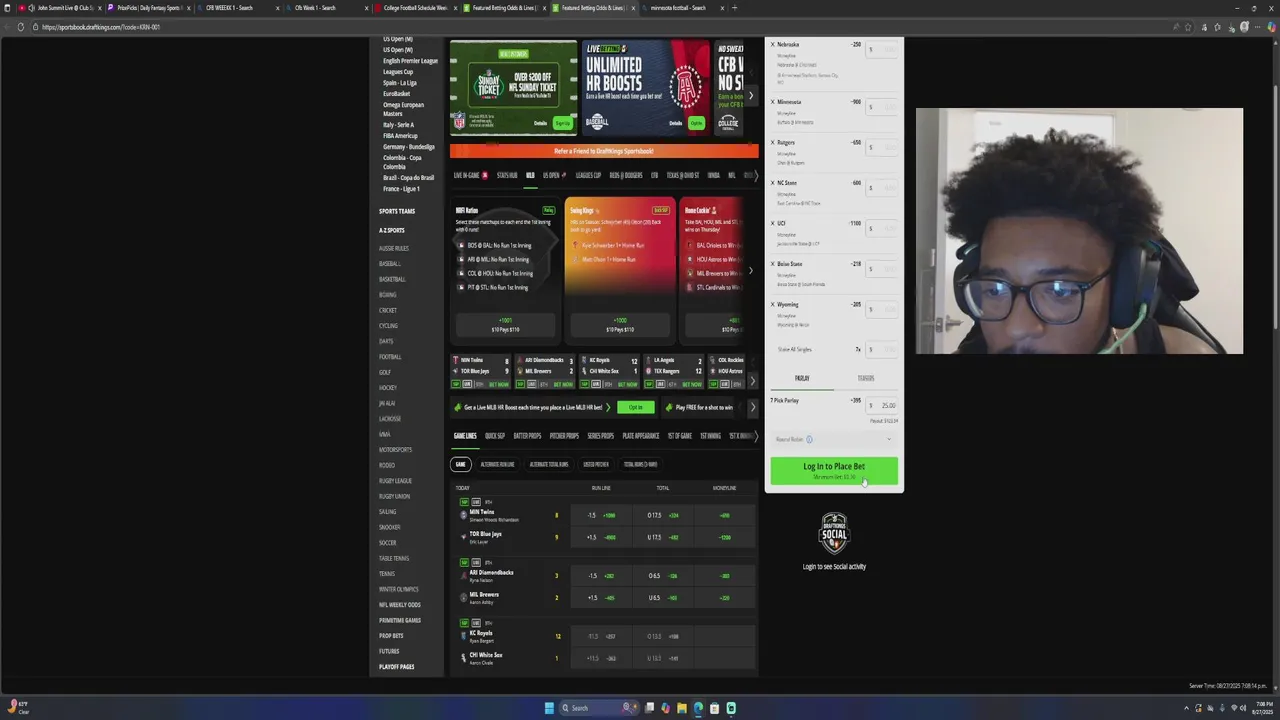This screenshot has width=1280, height=720.
Task: Select US Open tab in sports nav
Action: (x=554, y=175)
